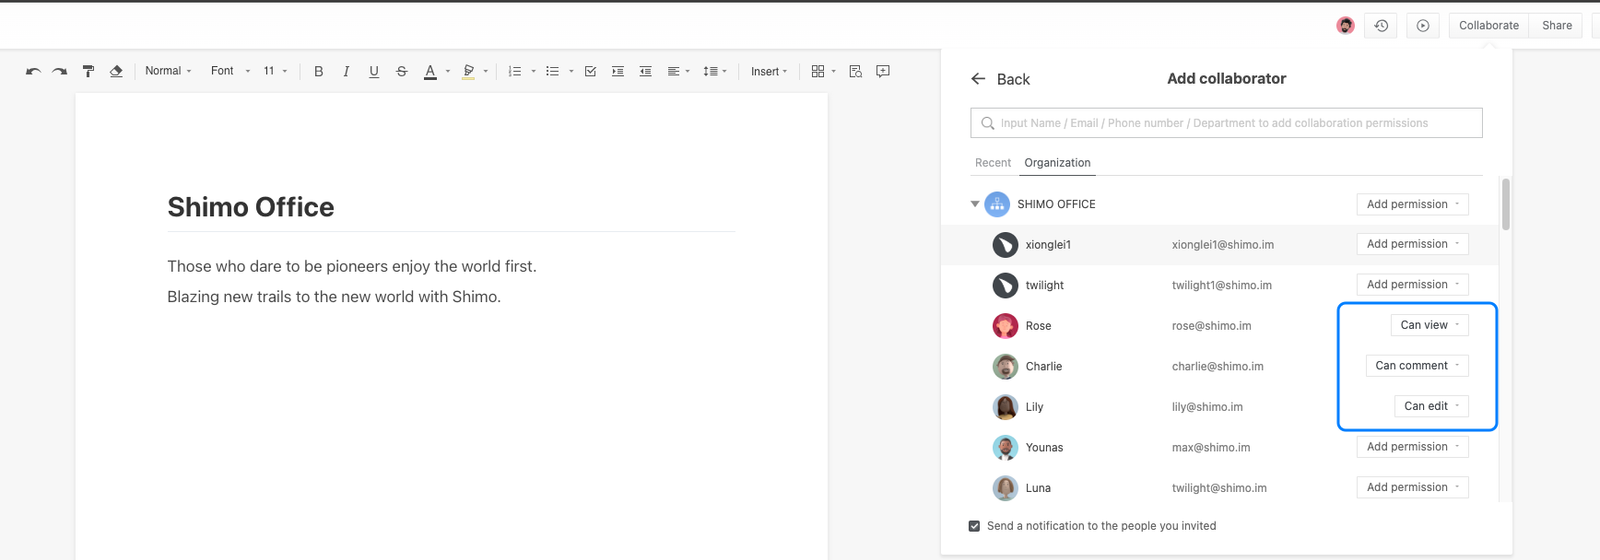Open the Normal paragraph style dropdown
The image size is (1600, 560).
[167, 71]
